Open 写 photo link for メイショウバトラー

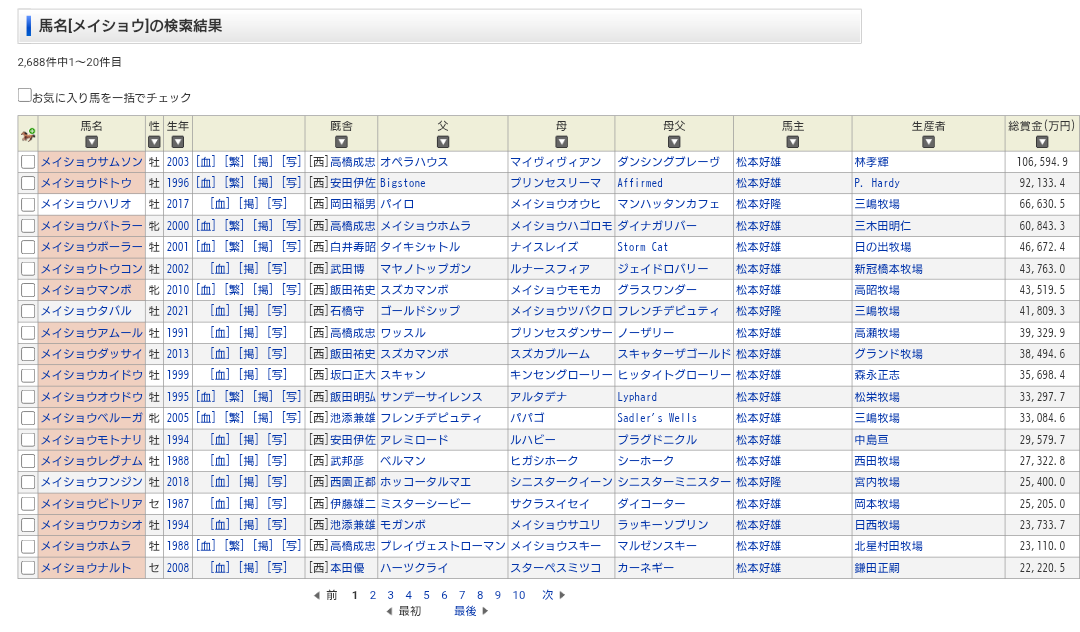[x=291, y=226]
